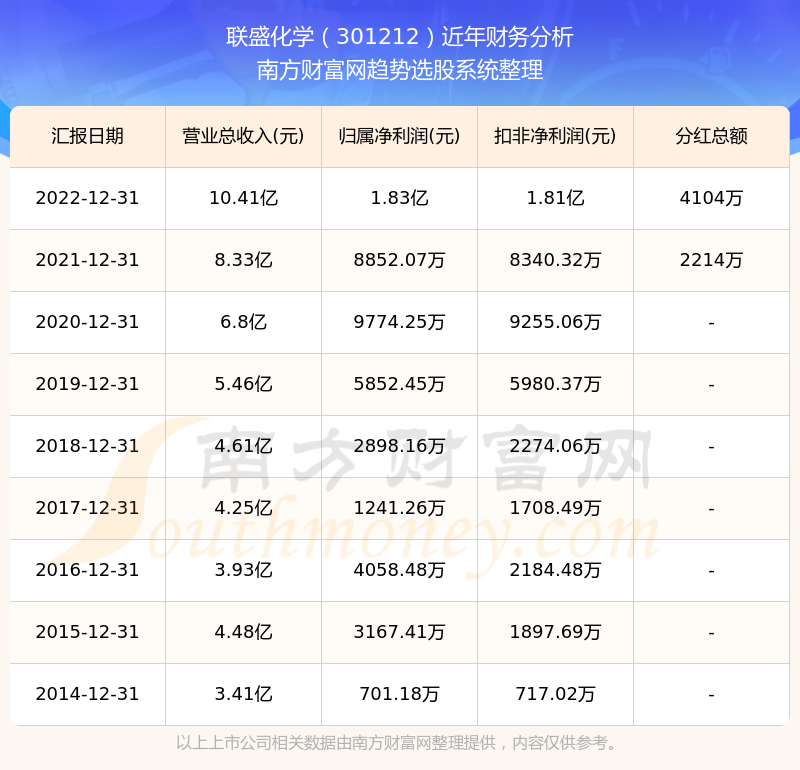
Task: Click the subtitle 南方财富网趋势选股系统整理
Action: (399, 70)
